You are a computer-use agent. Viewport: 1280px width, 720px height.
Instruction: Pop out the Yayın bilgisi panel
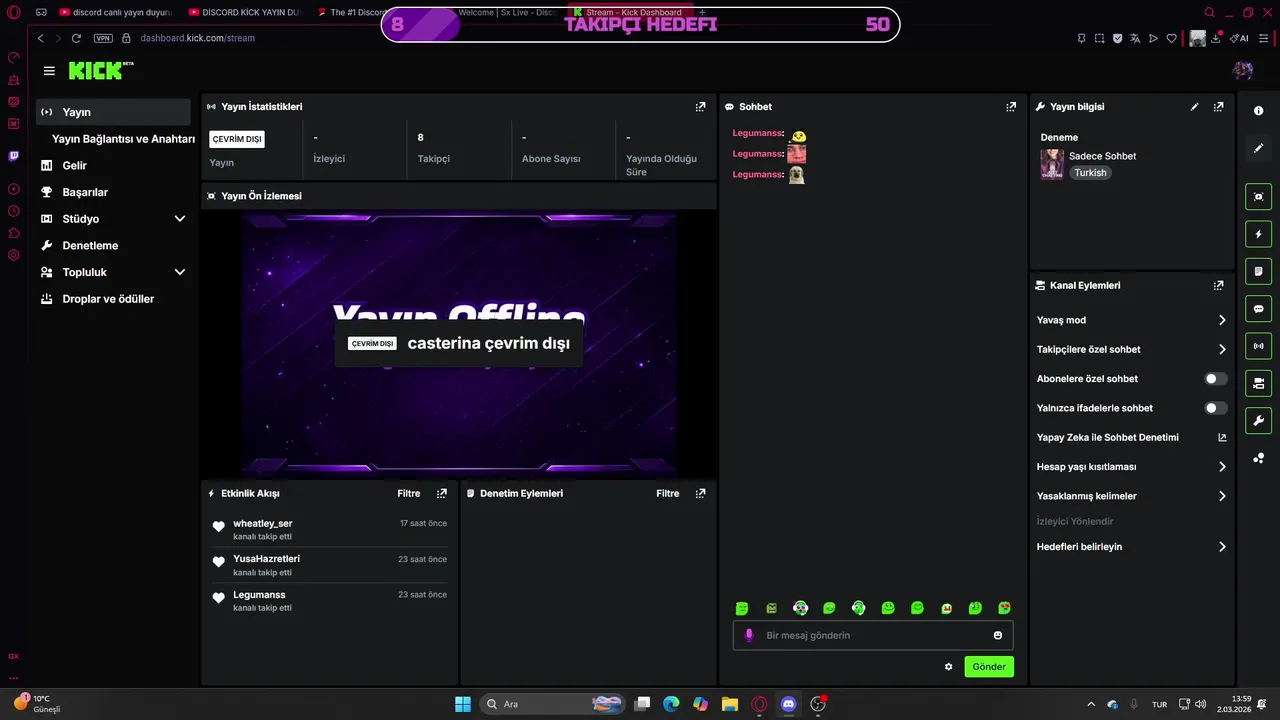coord(1218,106)
